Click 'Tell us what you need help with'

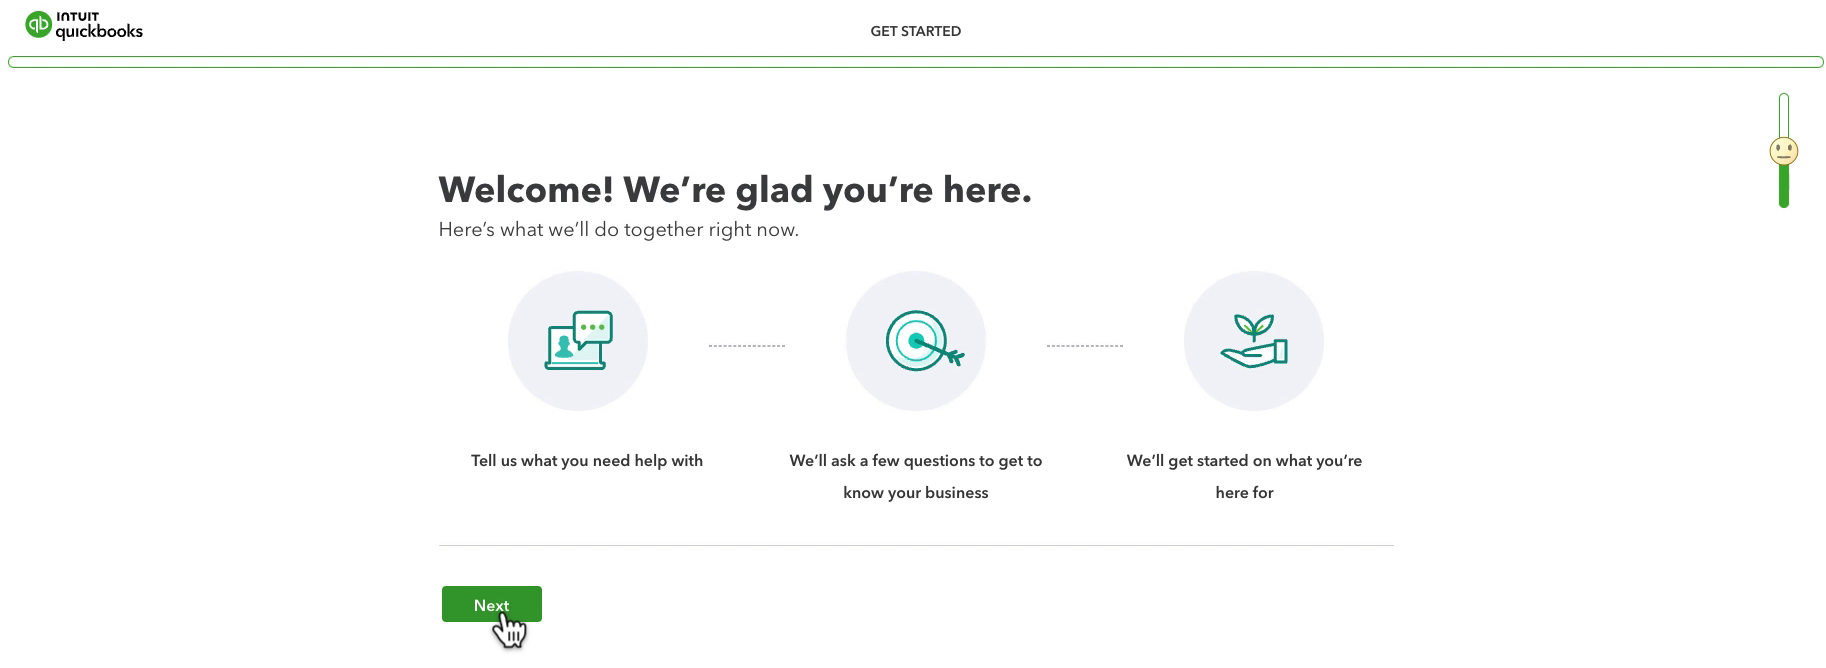point(587,461)
